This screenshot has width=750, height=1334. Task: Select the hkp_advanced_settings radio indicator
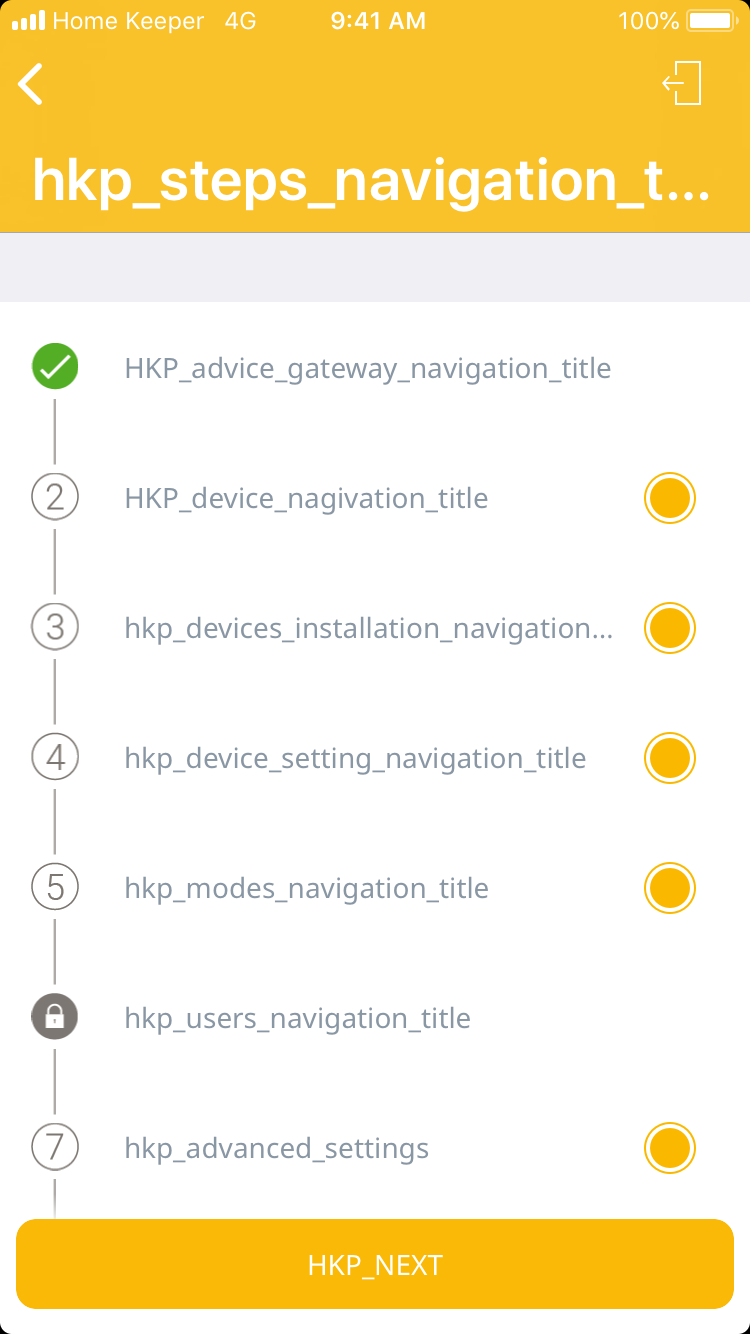(x=669, y=1148)
